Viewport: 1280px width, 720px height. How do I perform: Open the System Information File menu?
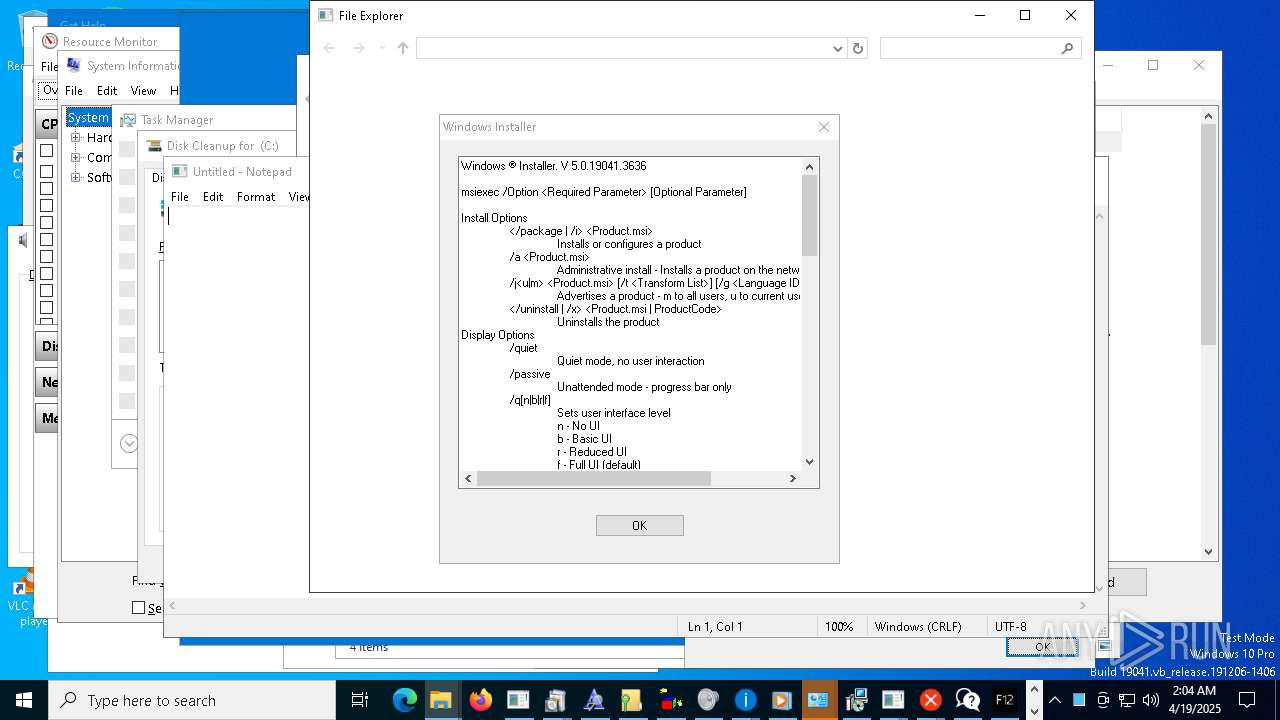(74, 90)
